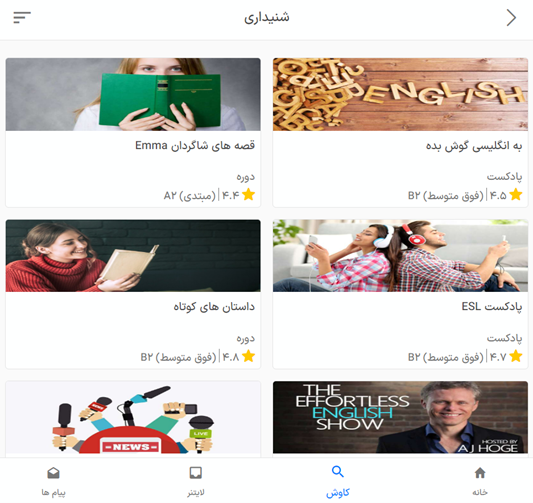Open course titled قصه های شاگردان Emma

[x=195, y=145]
